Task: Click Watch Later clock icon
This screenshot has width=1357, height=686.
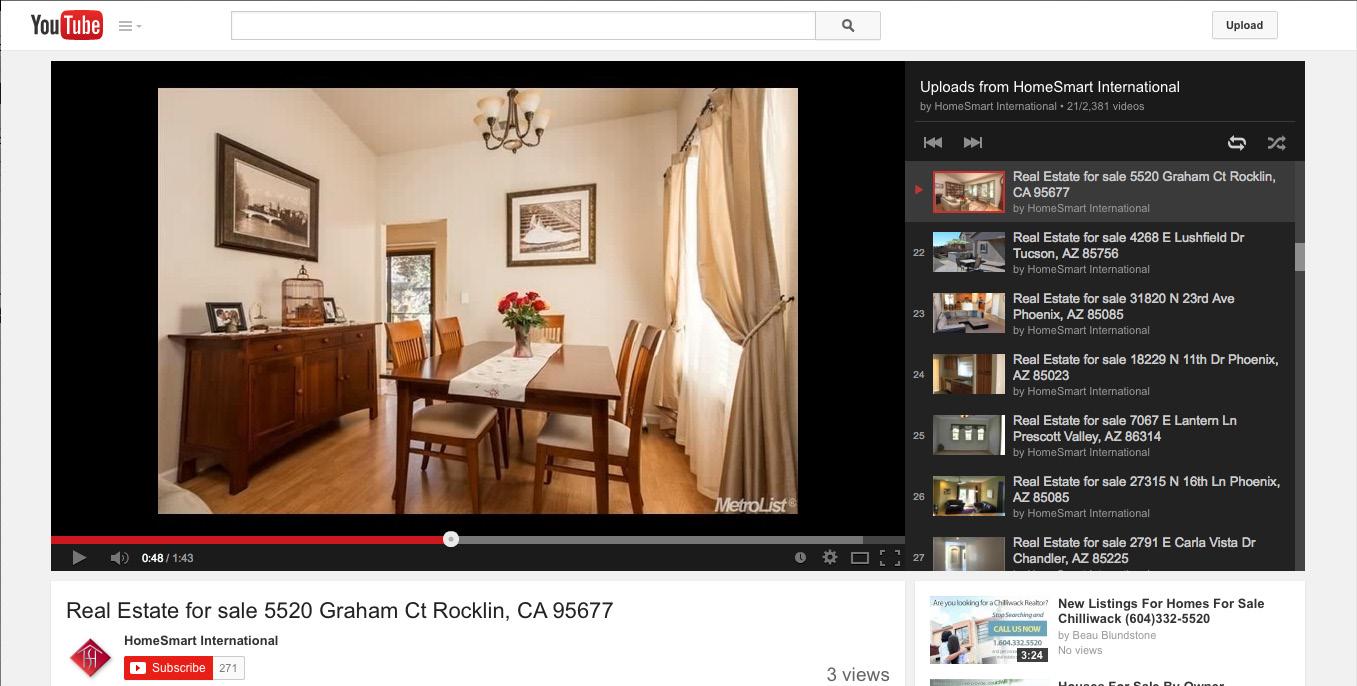Action: (x=800, y=558)
